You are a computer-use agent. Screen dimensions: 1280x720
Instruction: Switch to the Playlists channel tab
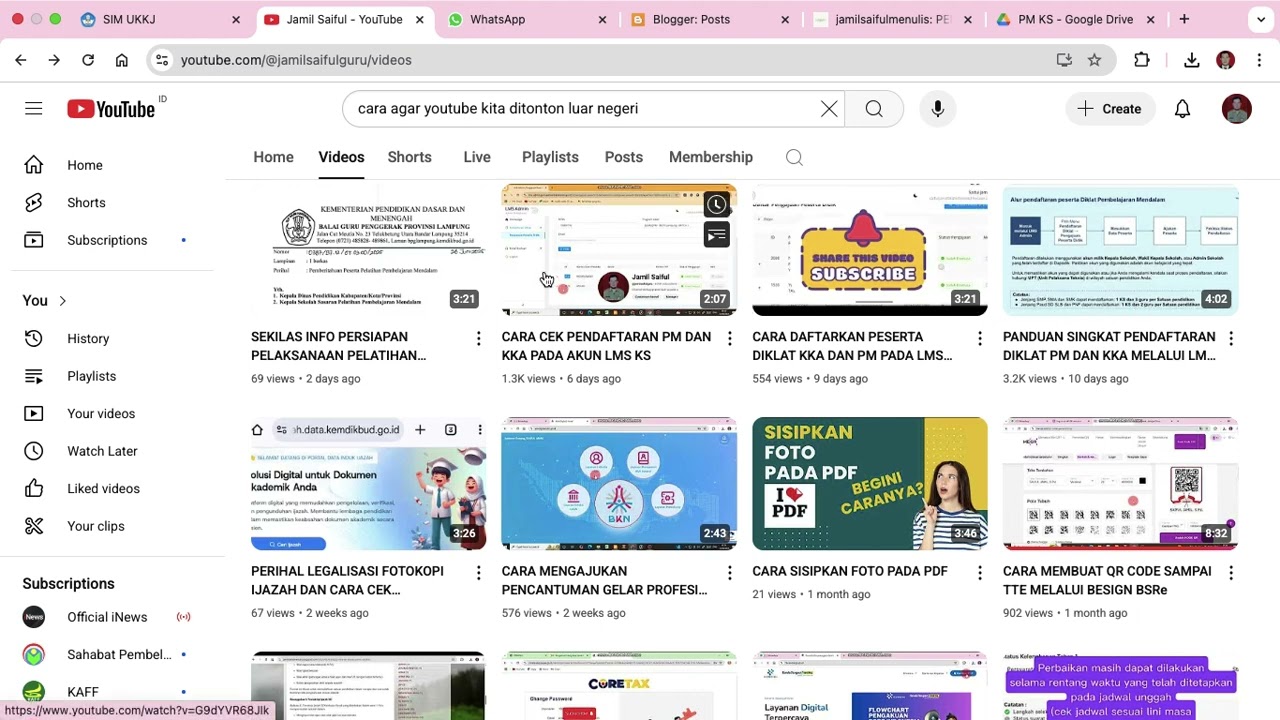(550, 157)
